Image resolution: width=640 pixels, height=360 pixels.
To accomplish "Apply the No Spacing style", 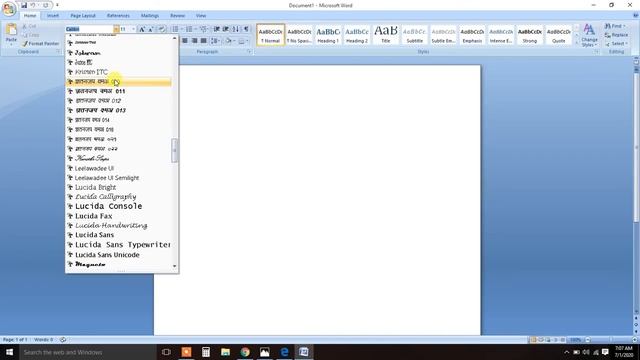I will click(x=299, y=35).
